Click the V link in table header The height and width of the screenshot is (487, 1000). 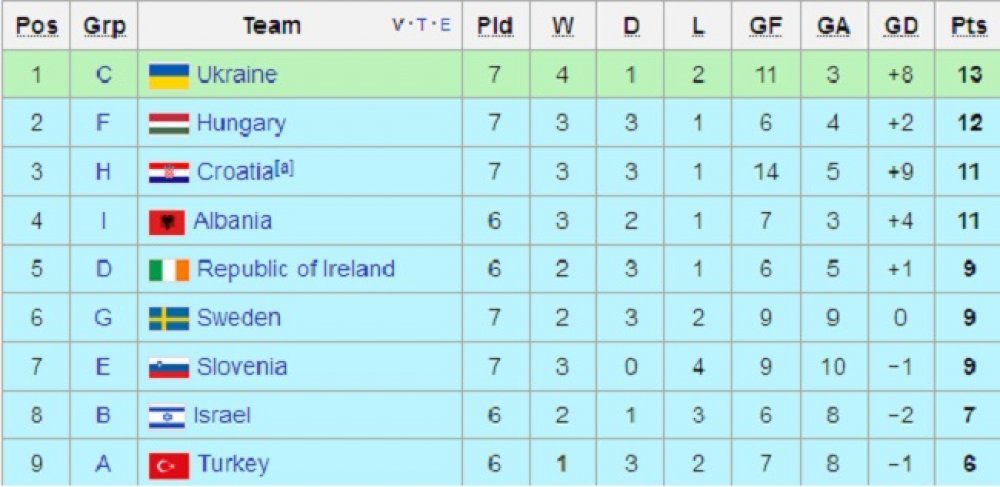pyautogui.click(x=398, y=25)
